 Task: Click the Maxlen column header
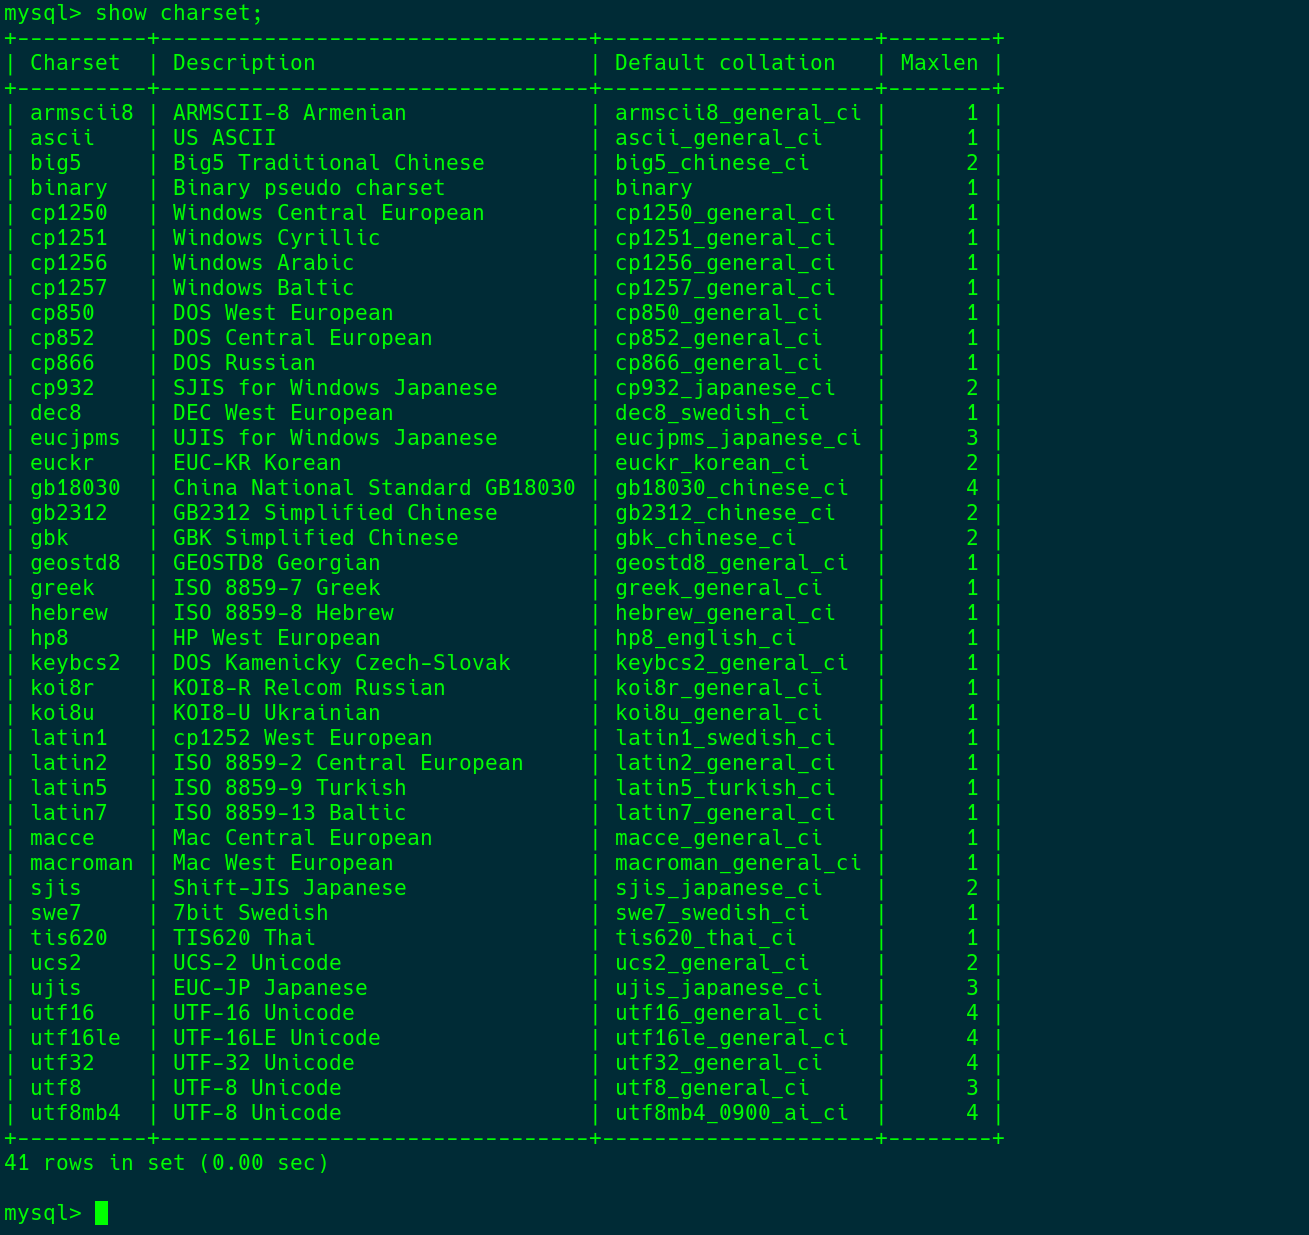[x=939, y=62]
